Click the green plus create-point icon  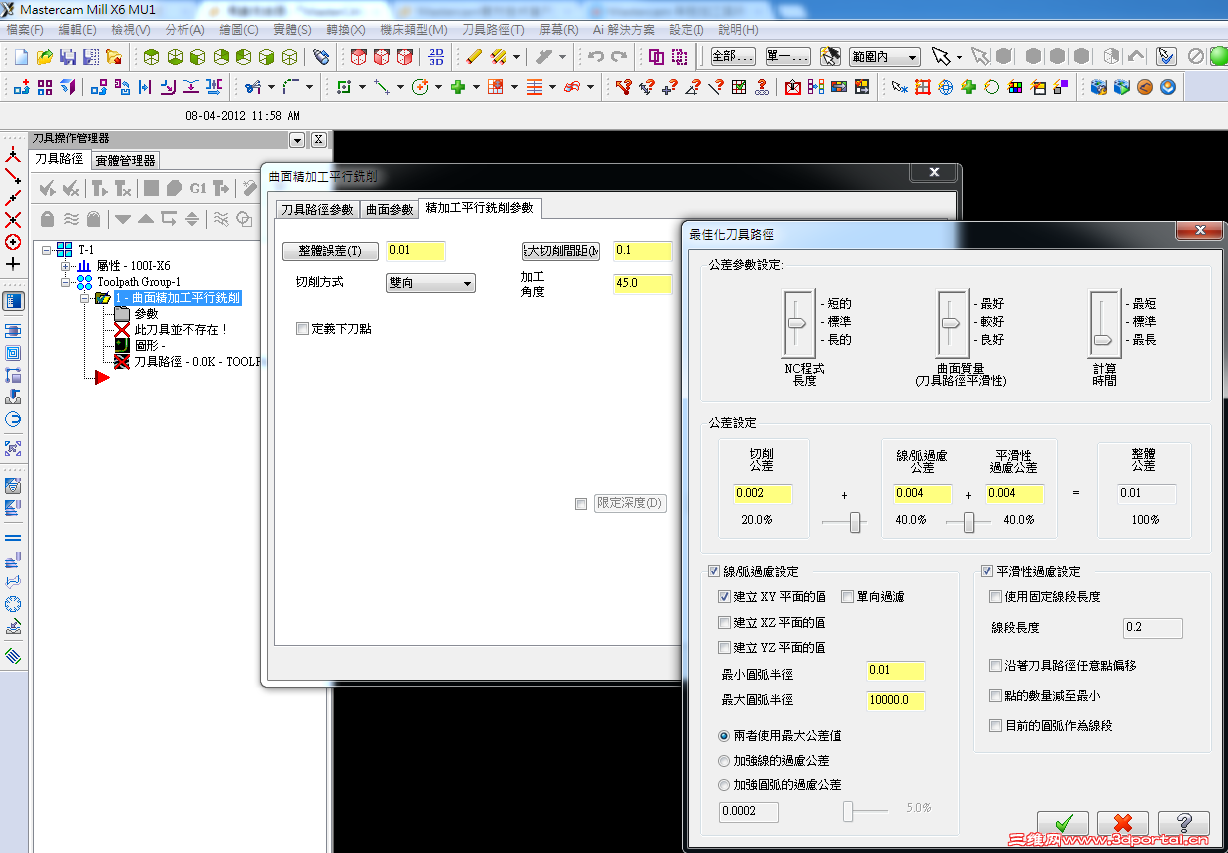click(x=458, y=88)
